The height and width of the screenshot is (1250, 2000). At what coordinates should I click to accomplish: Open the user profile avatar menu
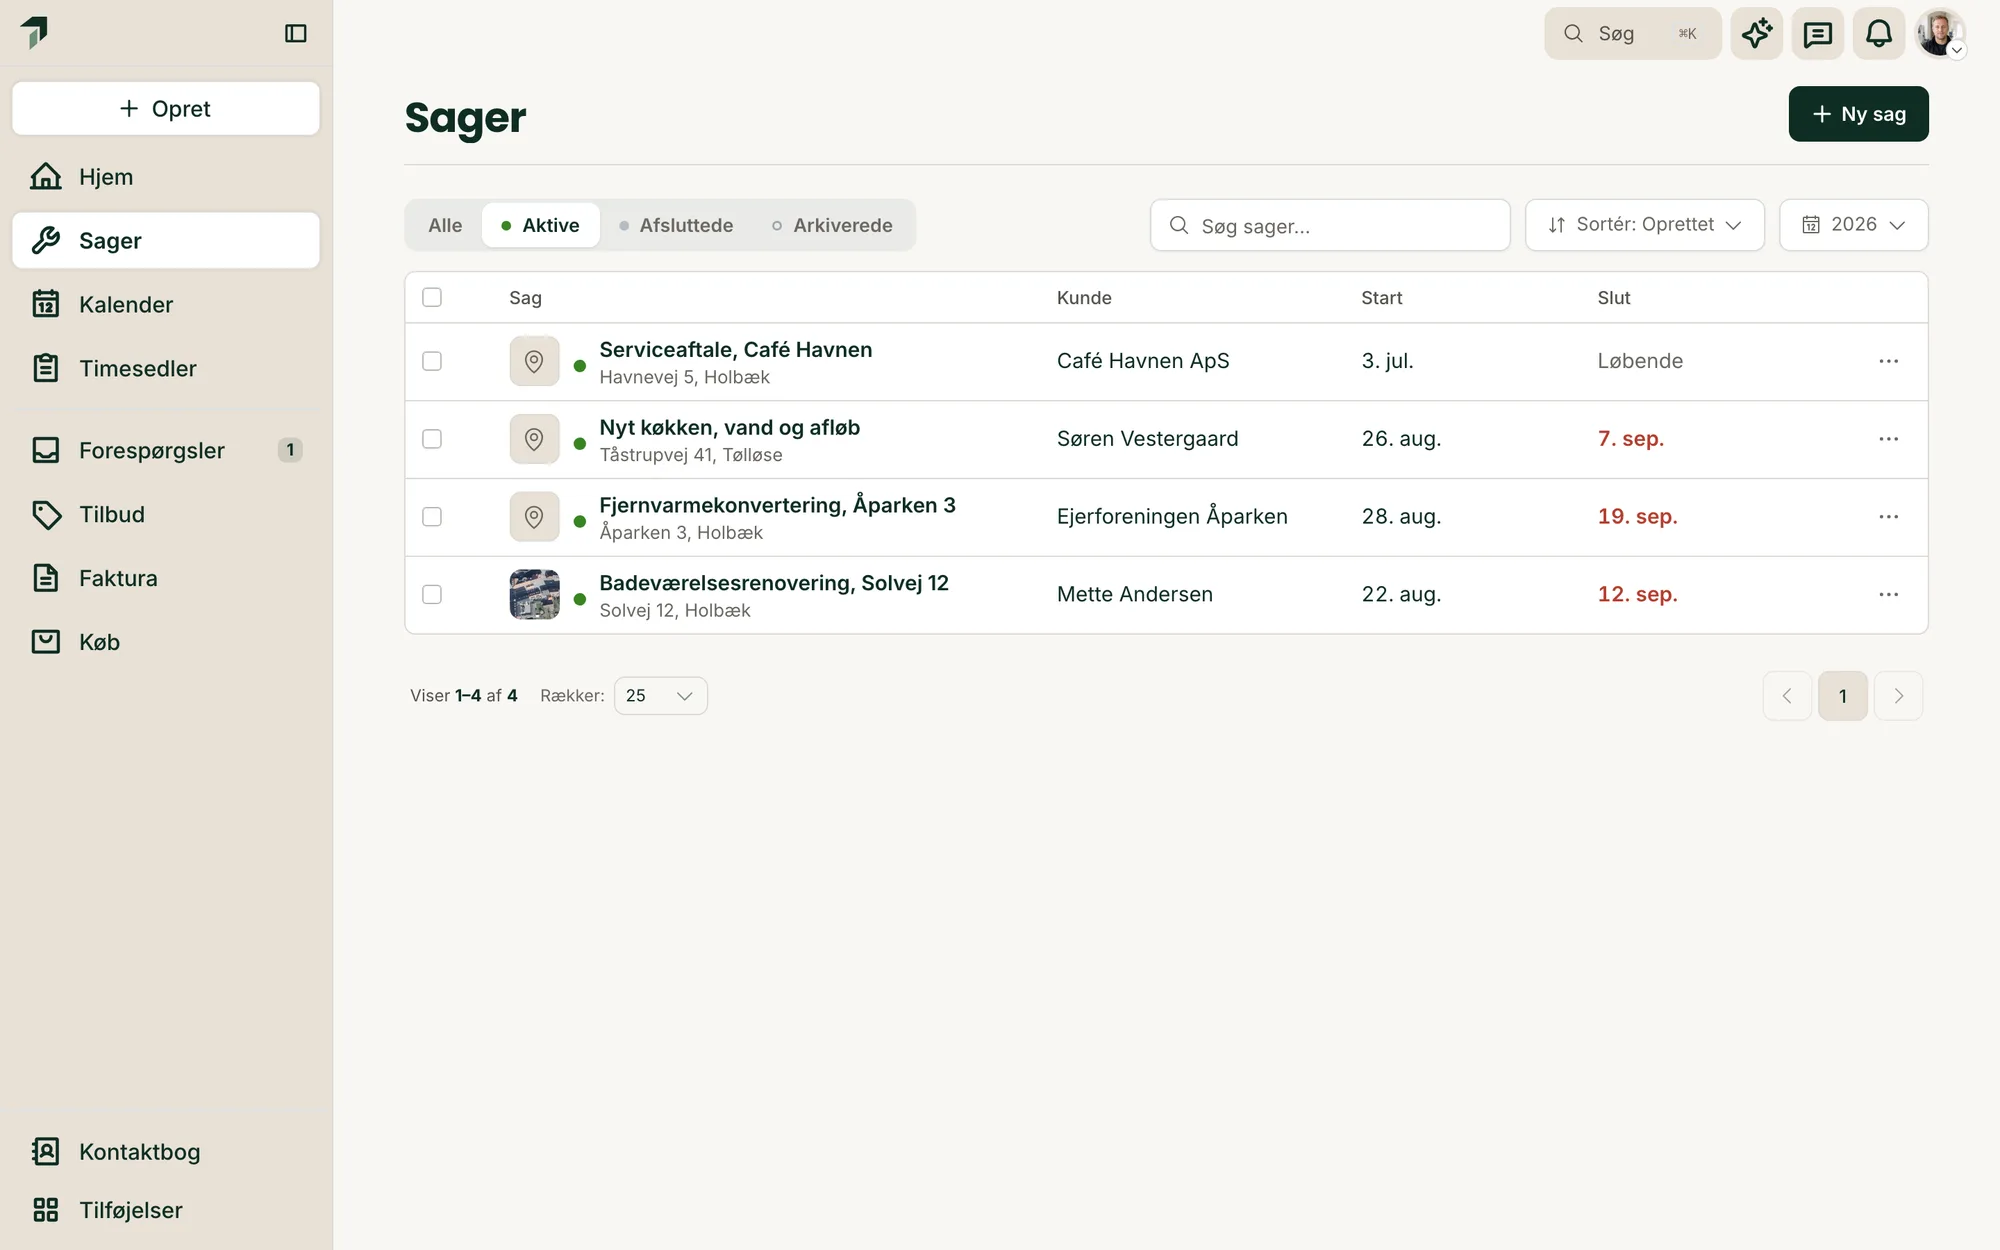1940,34
